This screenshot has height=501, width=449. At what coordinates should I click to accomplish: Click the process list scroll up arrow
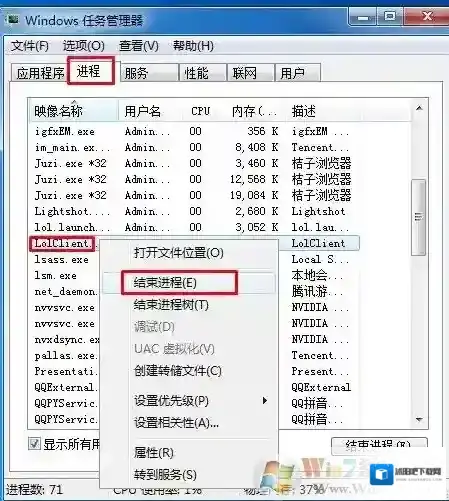click(x=419, y=108)
